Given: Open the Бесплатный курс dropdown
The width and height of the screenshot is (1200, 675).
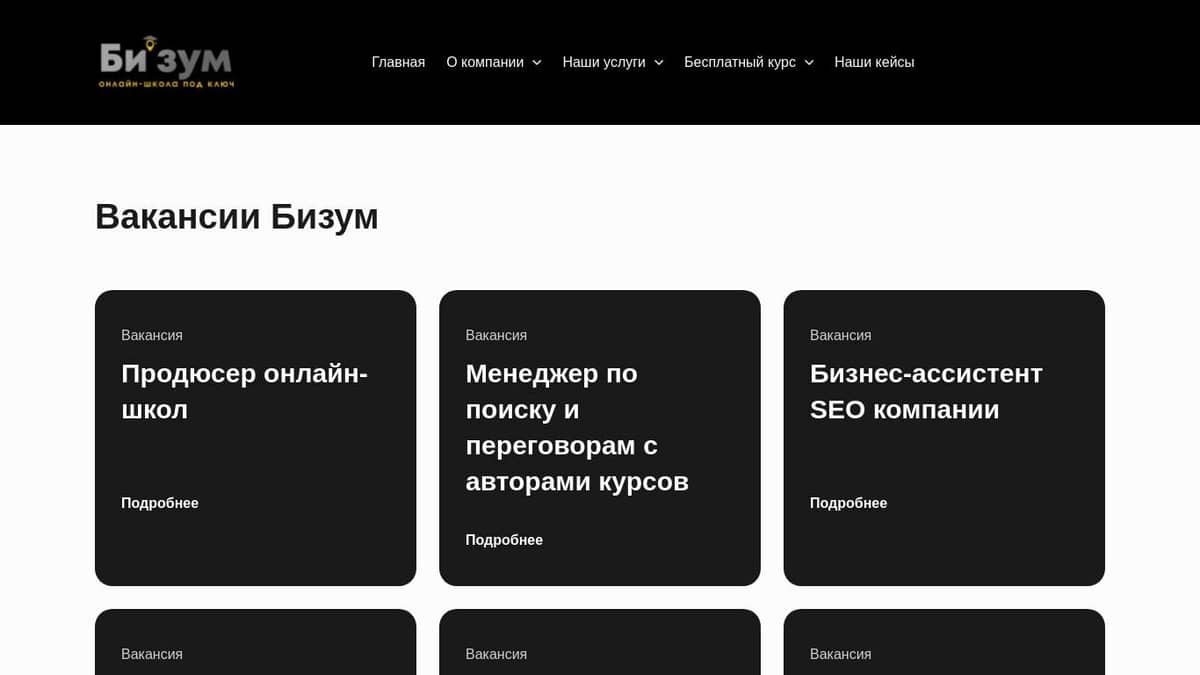Looking at the screenshot, I should 740,62.
